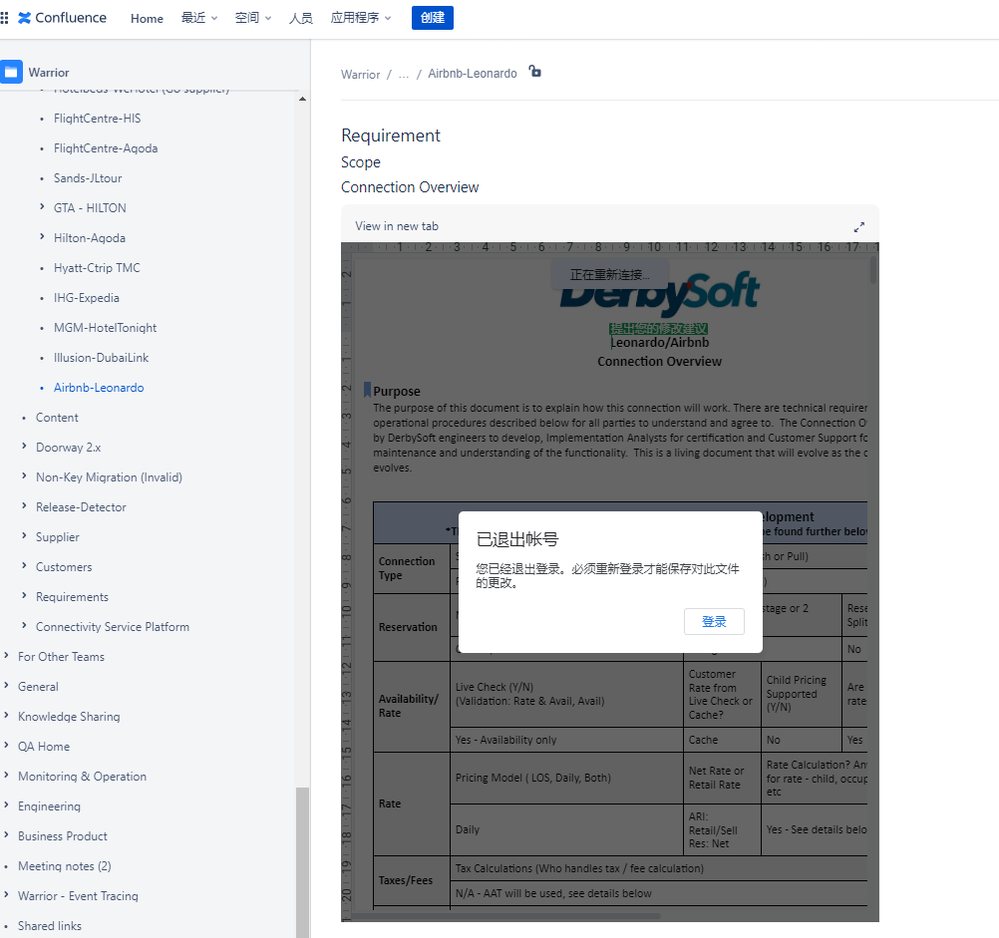The height and width of the screenshot is (938, 999).
Task: Open the Content page
Action: click(57, 418)
